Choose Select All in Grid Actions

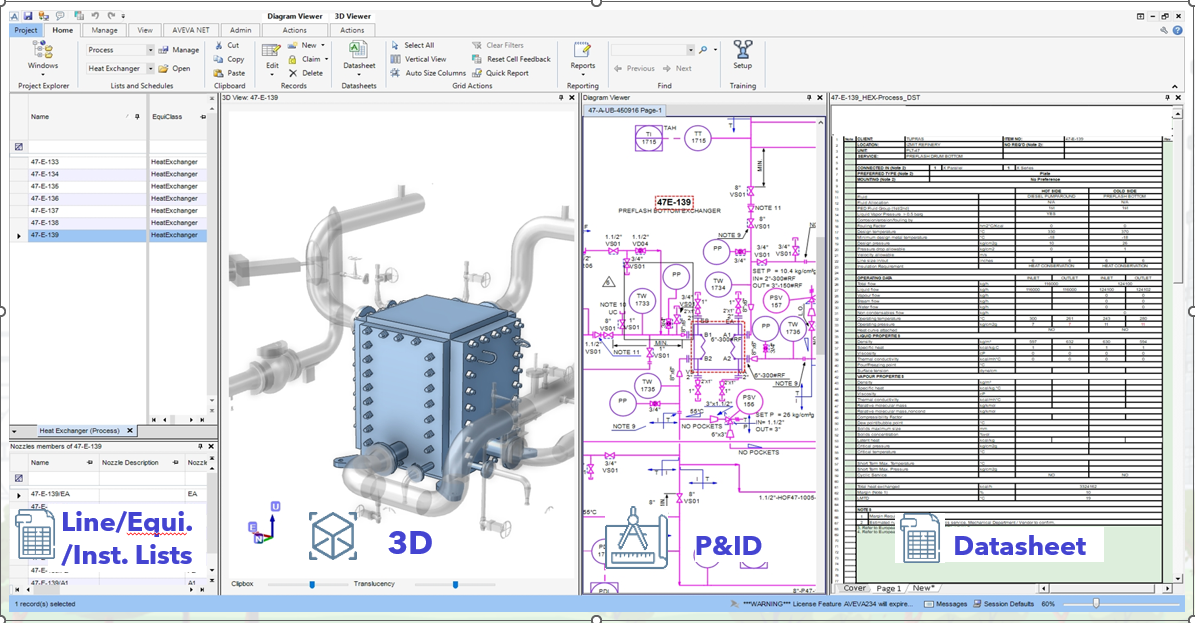[413, 46]
